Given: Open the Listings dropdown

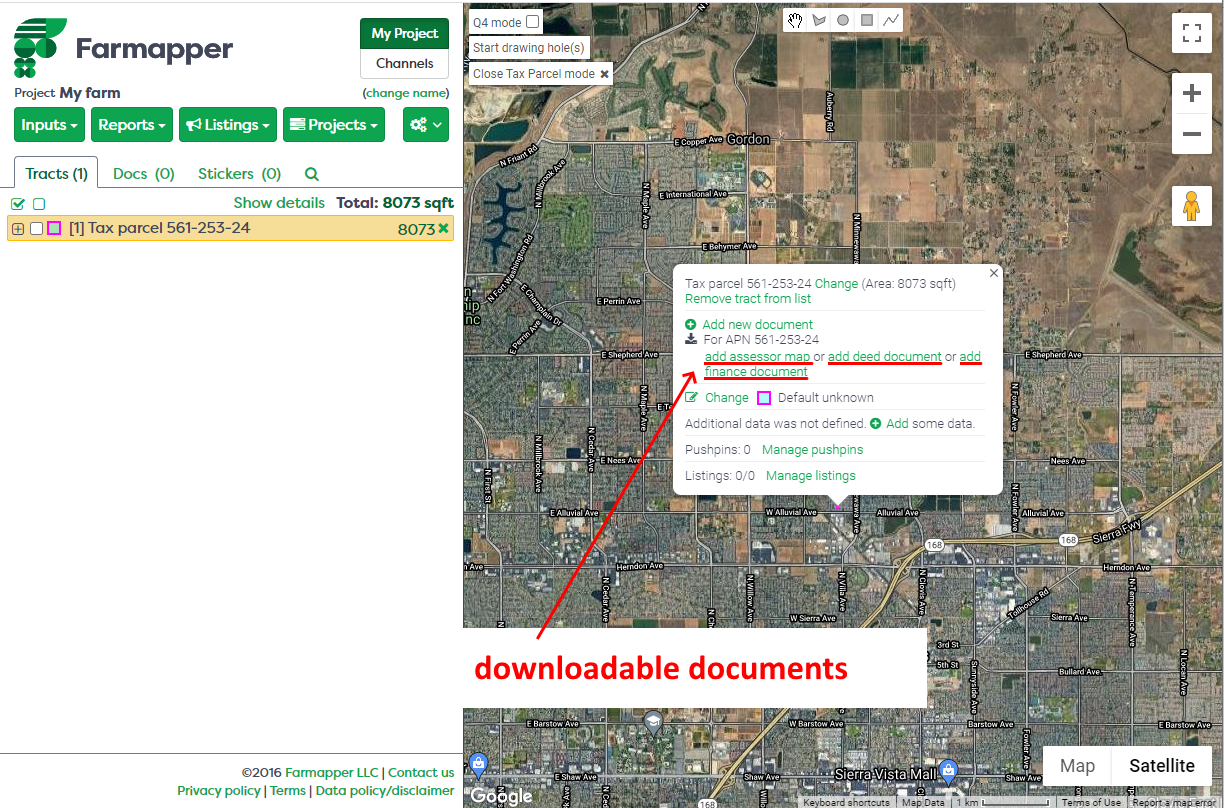Looking at the screenshot, I should (x=228, y=125).
